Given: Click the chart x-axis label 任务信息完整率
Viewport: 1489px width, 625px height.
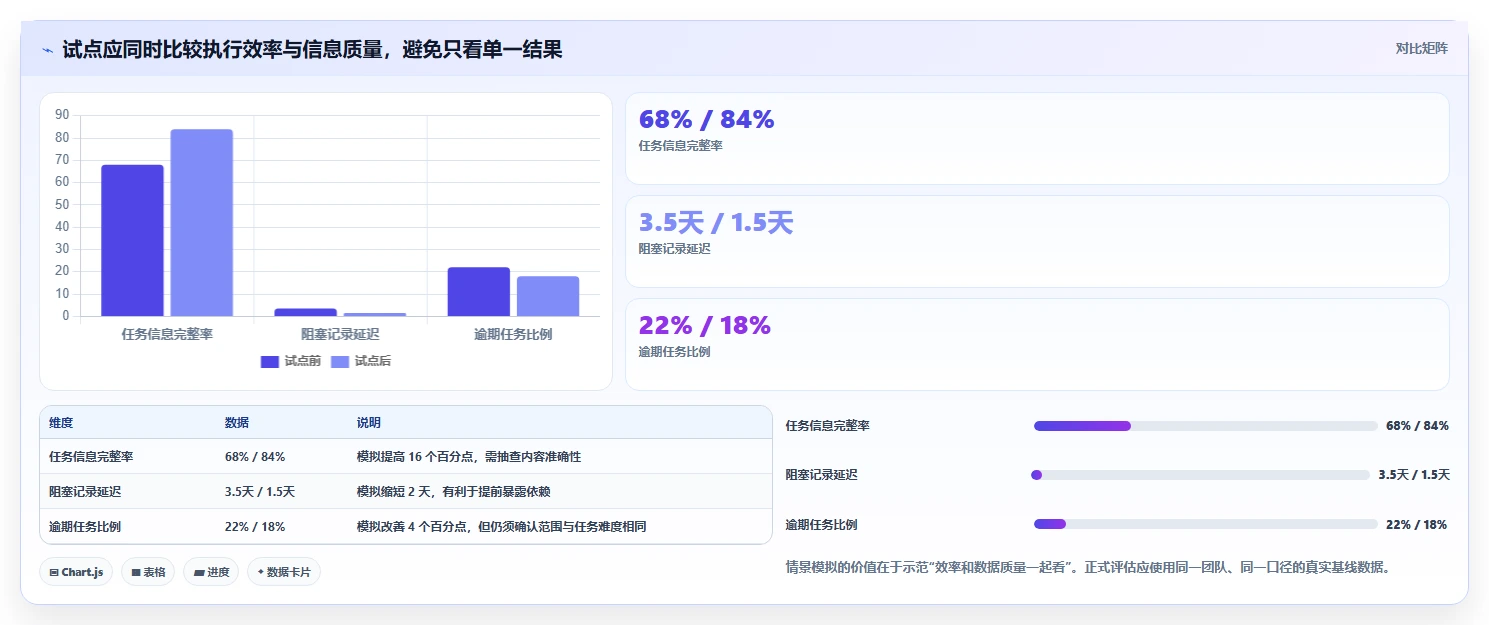Looking at the screenshot, I should (x=167, y=334).
